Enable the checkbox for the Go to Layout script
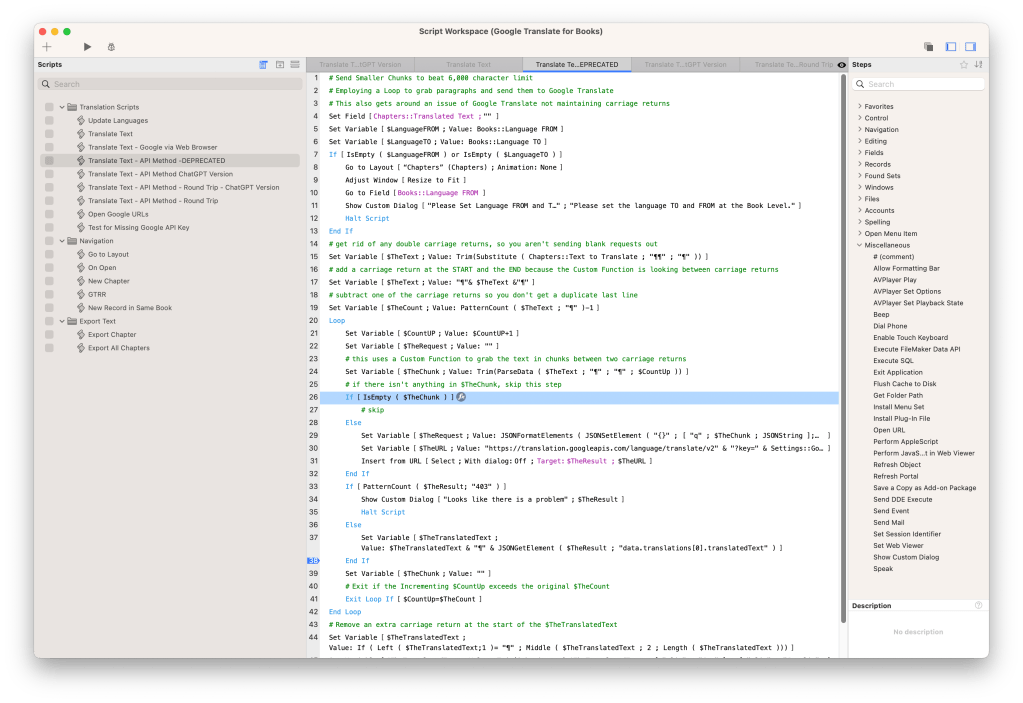Image resolution: width=1023 pixels, height=703 pixels. [49, 254]
